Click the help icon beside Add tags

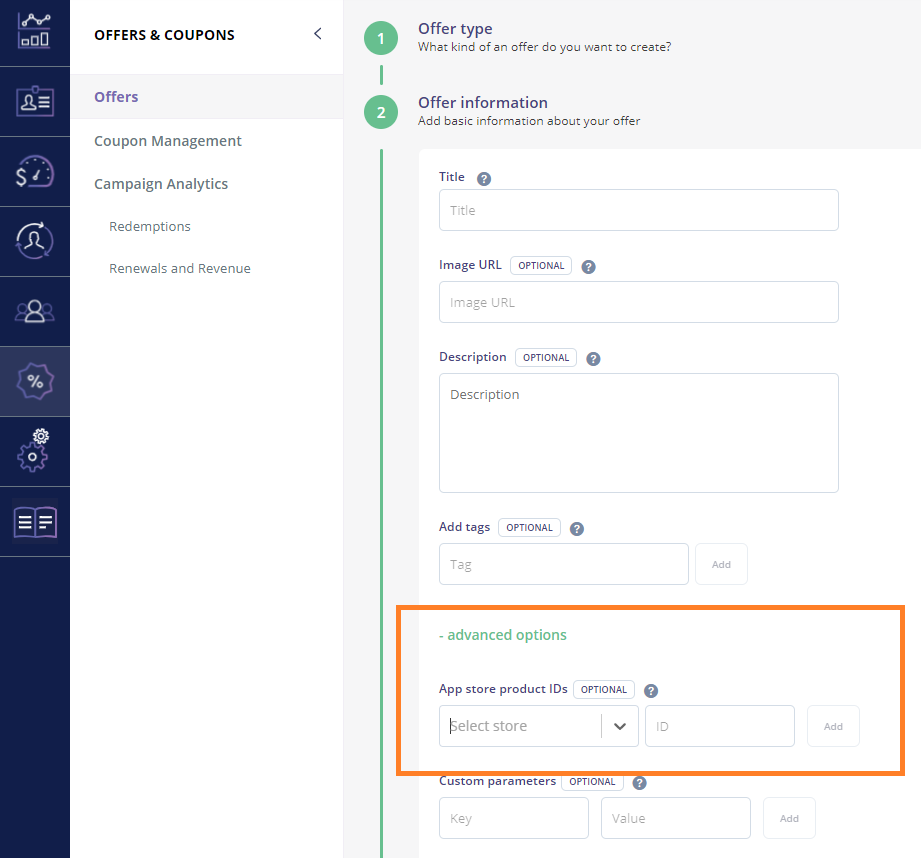click(x=577, y=529)
